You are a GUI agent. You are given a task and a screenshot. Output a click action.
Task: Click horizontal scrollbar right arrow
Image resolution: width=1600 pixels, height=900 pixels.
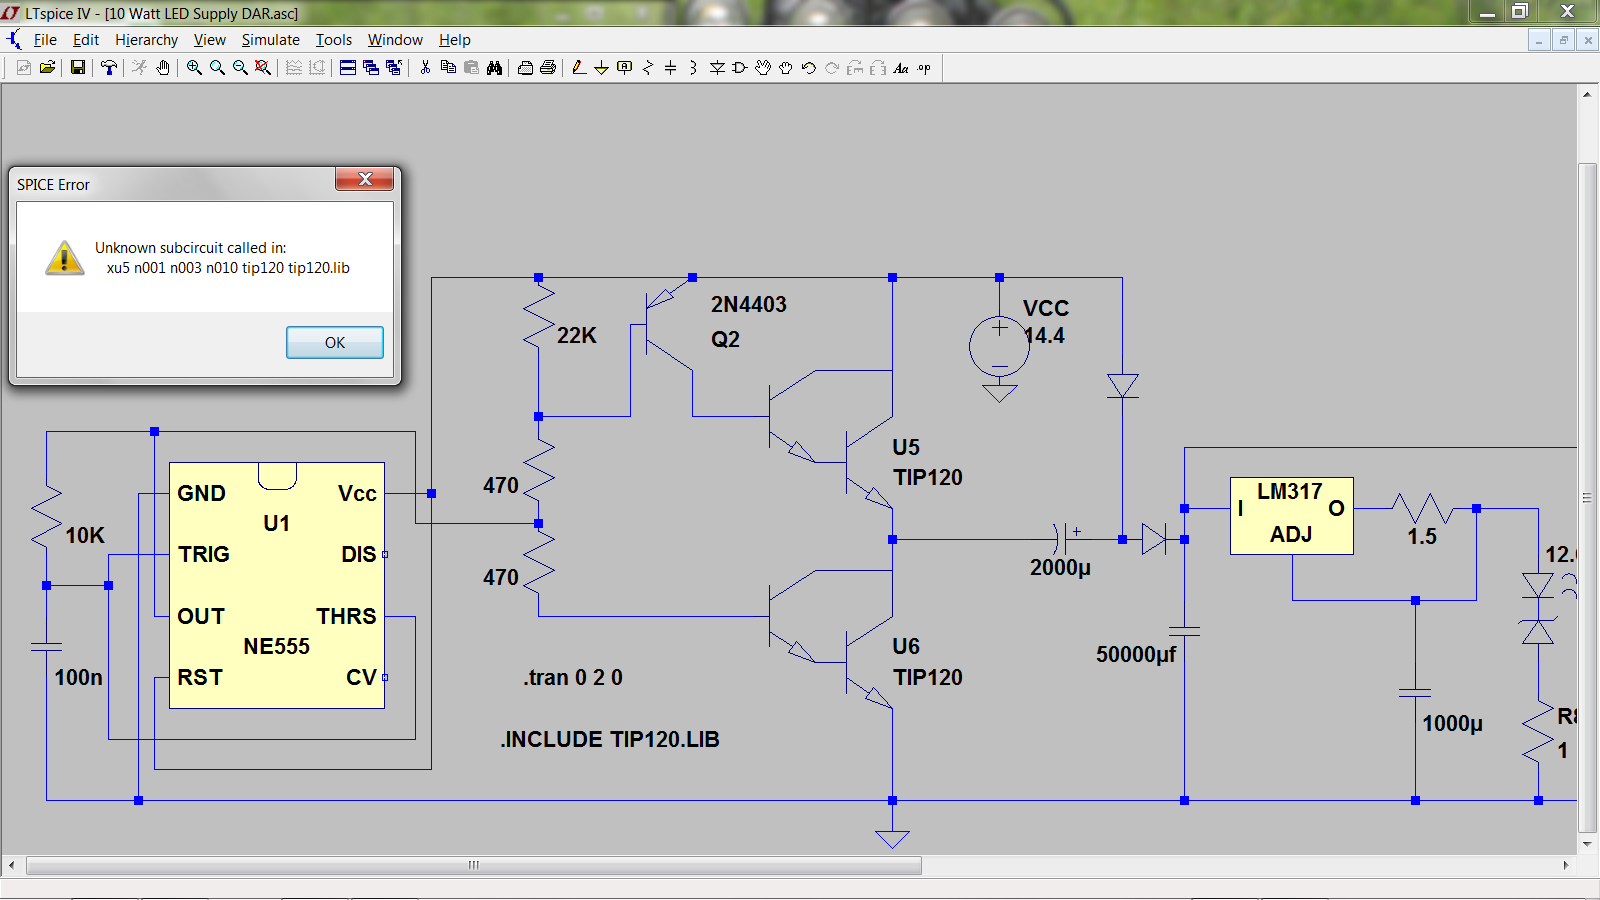click(1566, 865)
